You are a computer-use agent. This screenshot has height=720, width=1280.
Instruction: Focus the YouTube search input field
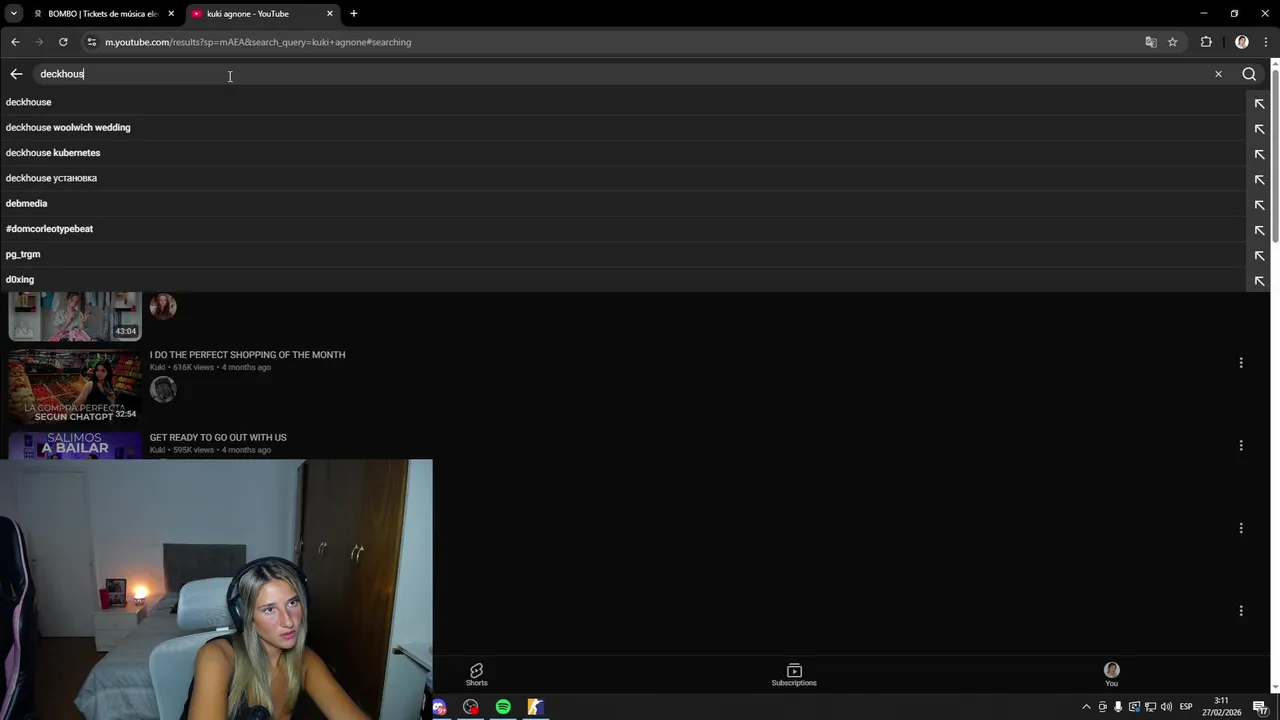pyautogui.click(x=620, y=74)
